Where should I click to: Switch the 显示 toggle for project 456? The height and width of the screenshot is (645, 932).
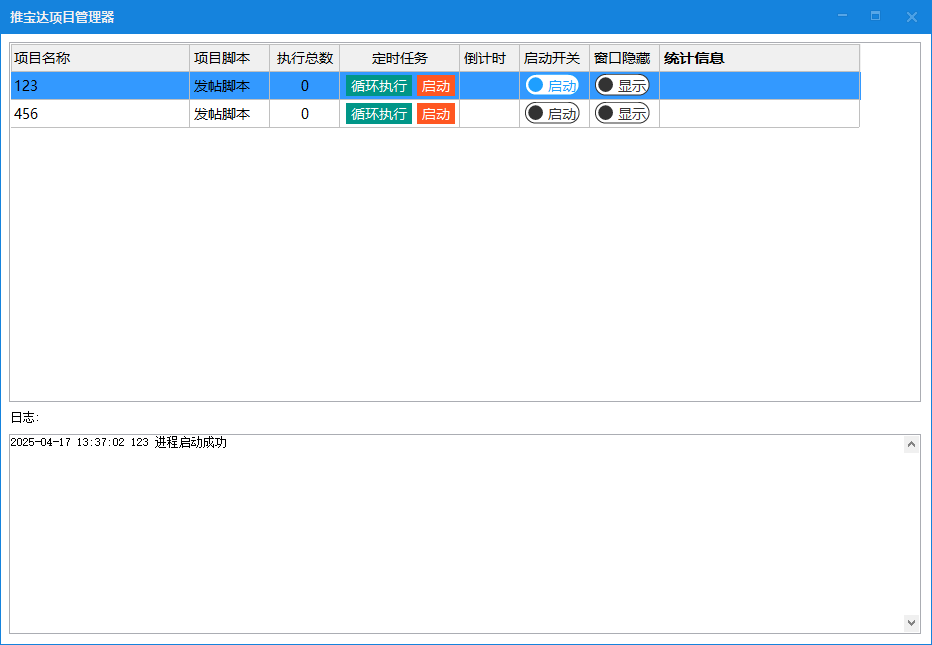pos(622,114)
